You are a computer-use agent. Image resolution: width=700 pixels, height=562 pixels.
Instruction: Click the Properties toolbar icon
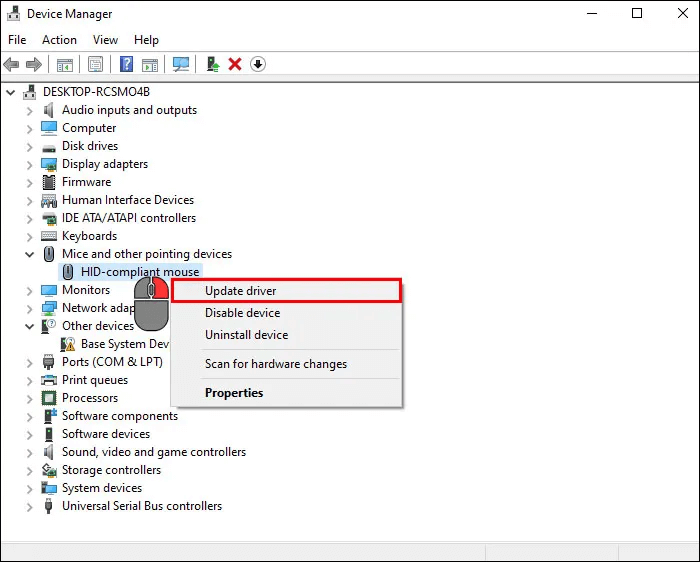[95, 64]
